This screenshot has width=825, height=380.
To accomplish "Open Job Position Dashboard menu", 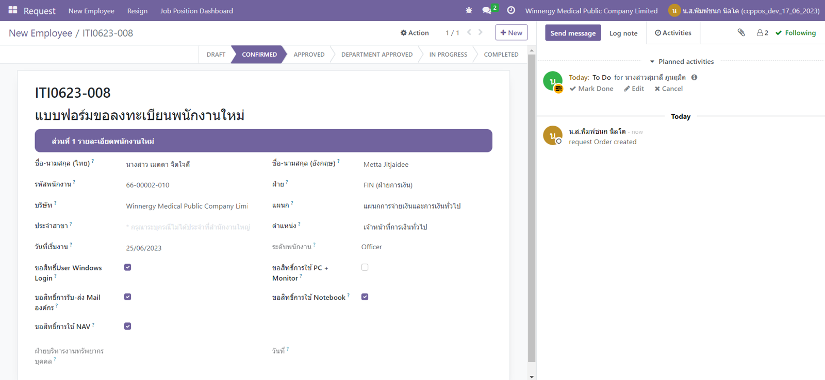I will (x=197, y=11).
